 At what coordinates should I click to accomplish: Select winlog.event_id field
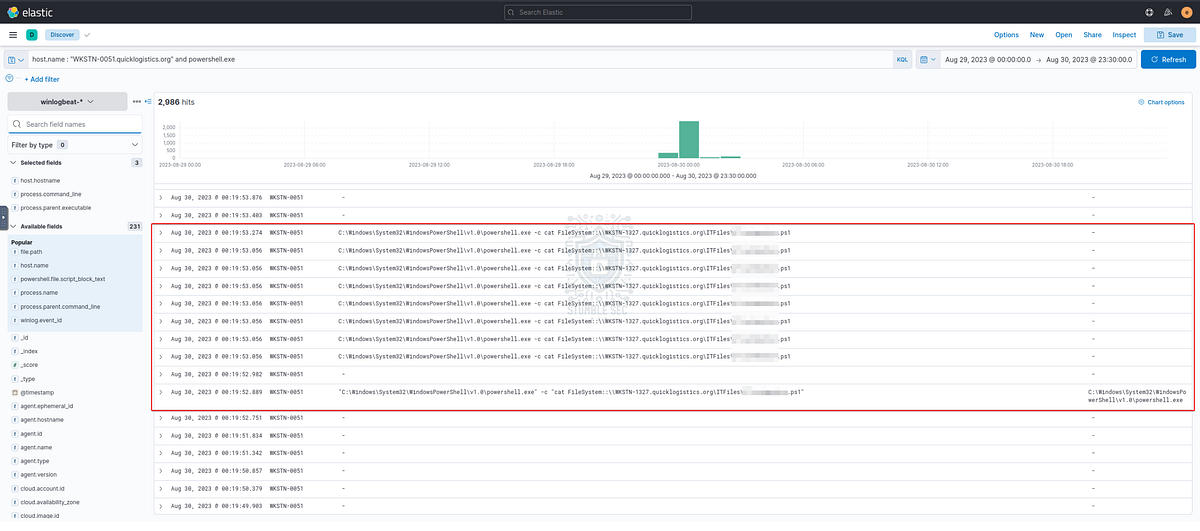[x=41, y=320]
